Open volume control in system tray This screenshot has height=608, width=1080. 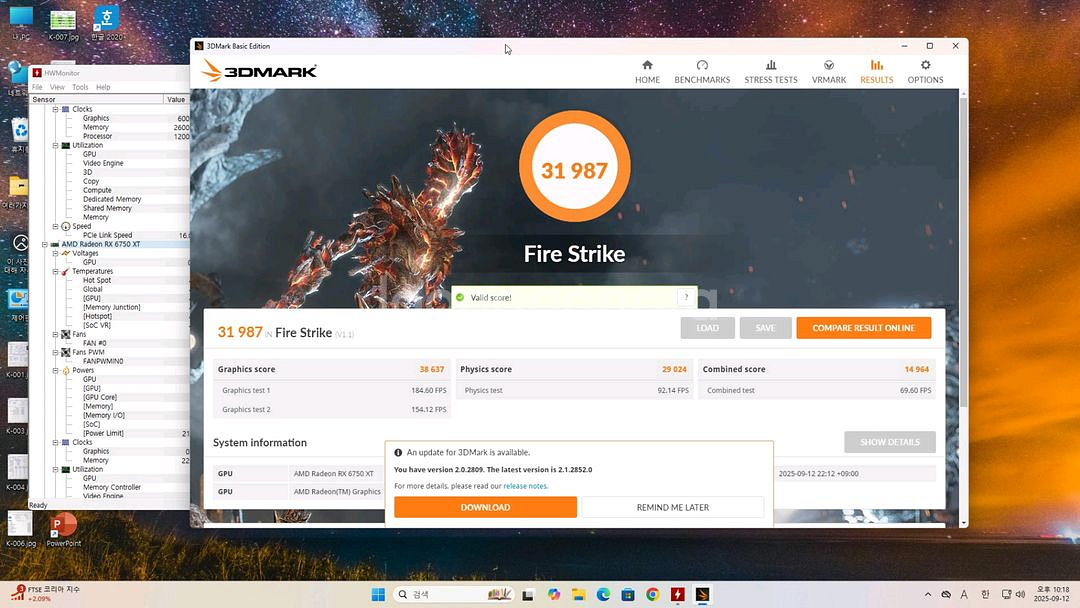point(1020,594)
